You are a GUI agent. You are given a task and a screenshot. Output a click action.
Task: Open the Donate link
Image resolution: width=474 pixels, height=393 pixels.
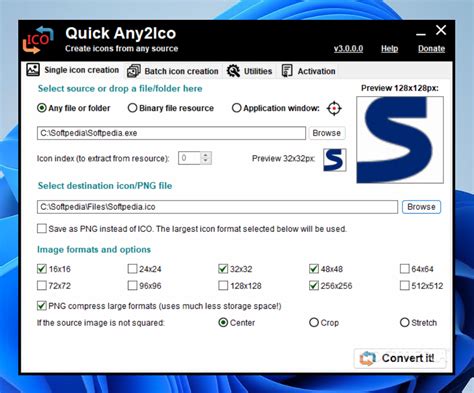click(x=431, y=49)
